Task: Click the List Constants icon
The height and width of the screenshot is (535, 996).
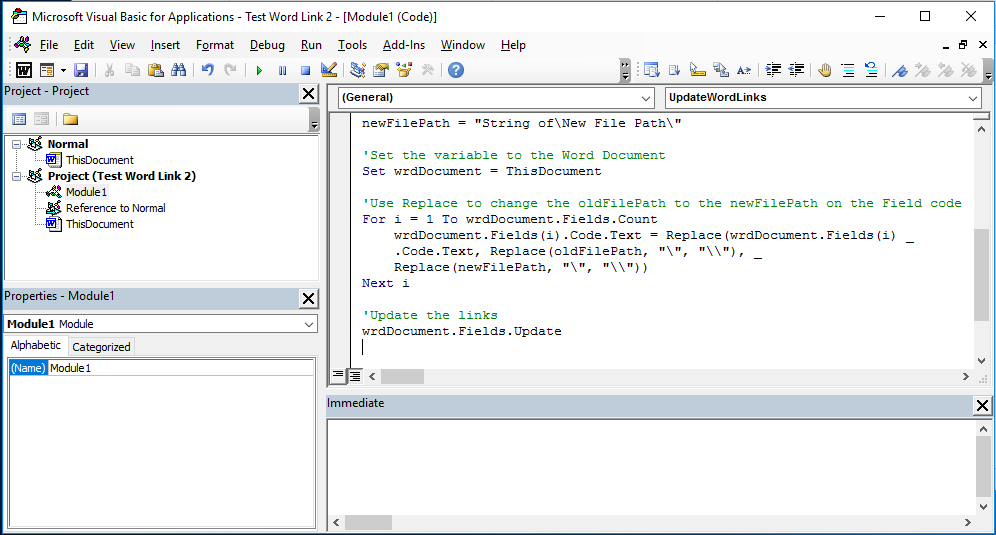Action: tap(675, 70)
